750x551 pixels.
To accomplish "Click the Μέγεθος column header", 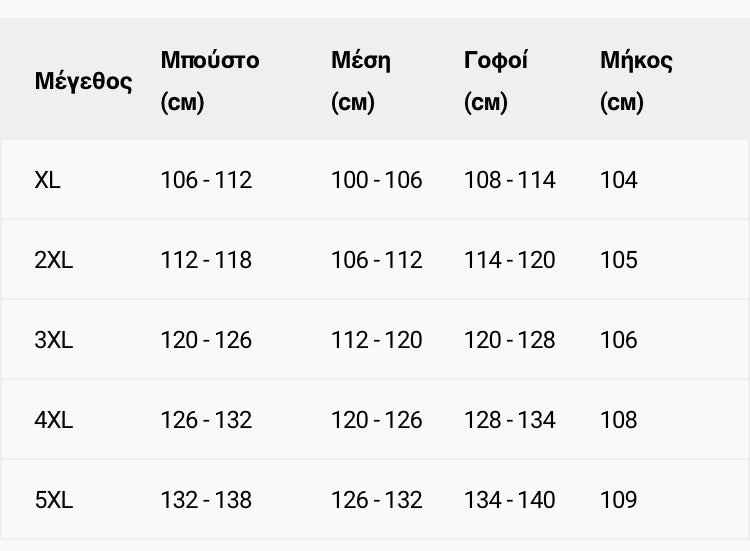I will [x=83, y=81].
